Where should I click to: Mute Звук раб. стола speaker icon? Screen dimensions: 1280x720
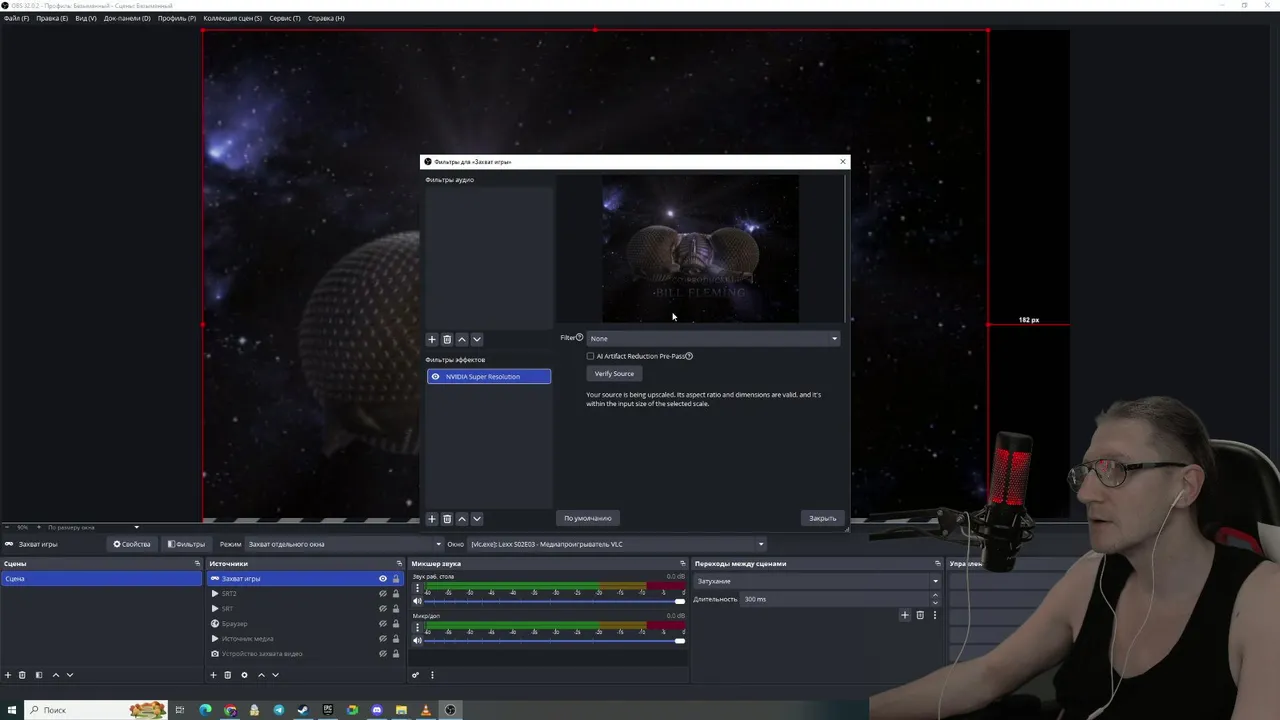click(x=417, y=601)
